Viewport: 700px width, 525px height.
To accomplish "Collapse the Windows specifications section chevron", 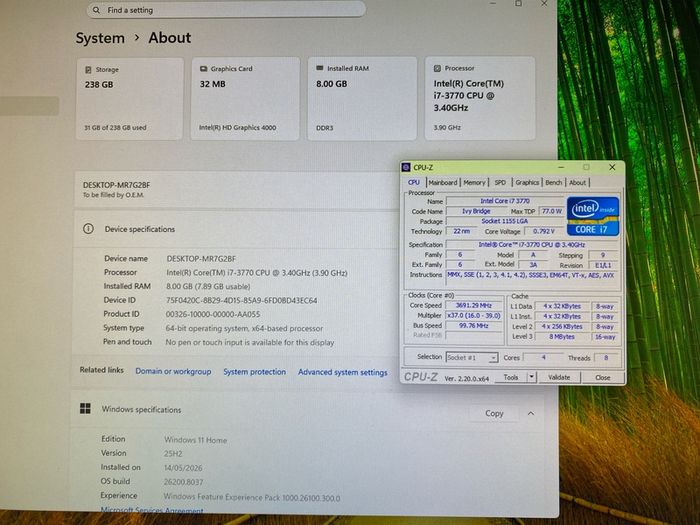I will 531,413.
